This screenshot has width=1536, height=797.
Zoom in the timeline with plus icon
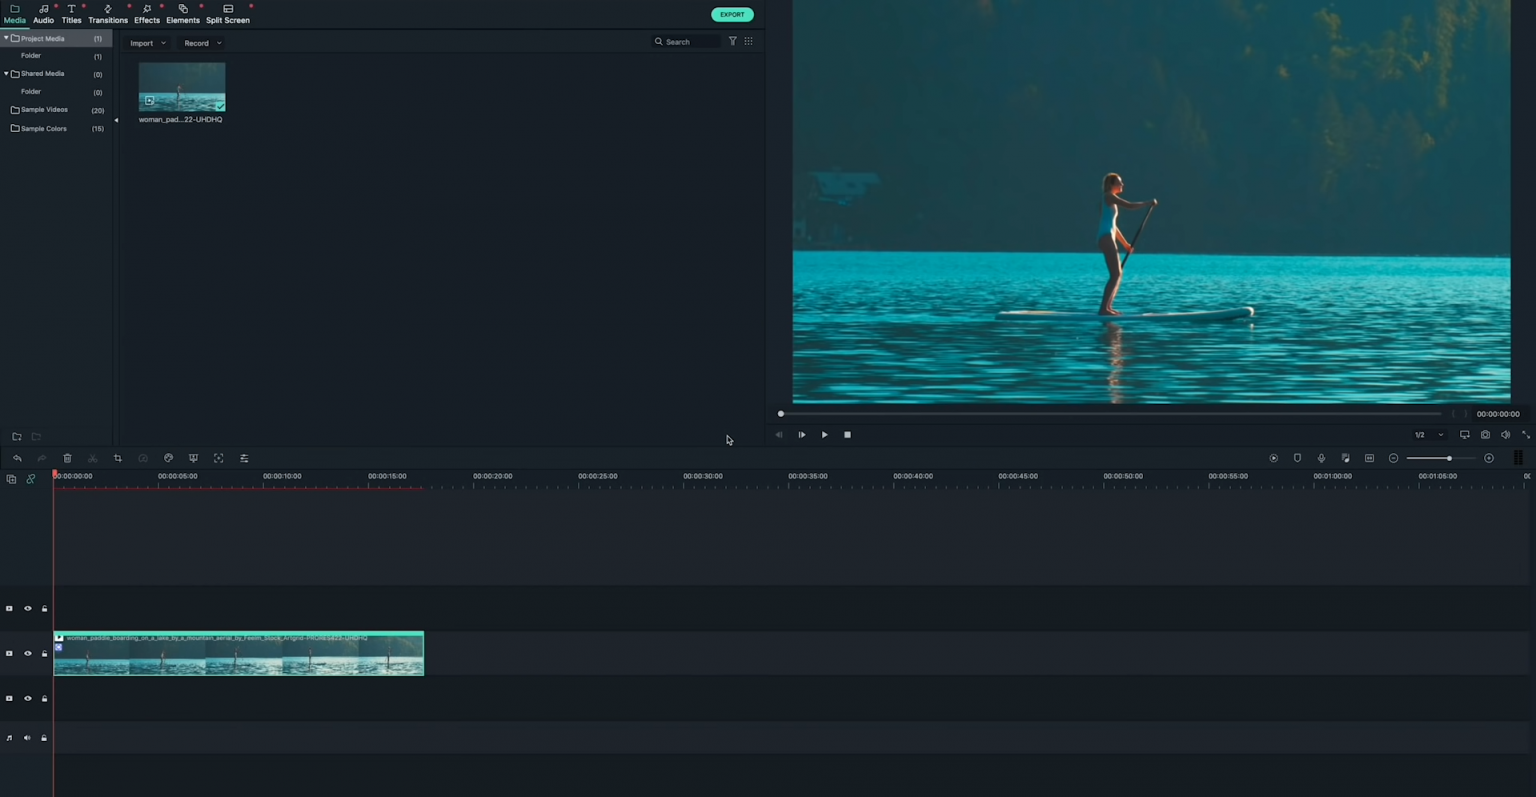pyautogui.click(x=1489, y=458)
